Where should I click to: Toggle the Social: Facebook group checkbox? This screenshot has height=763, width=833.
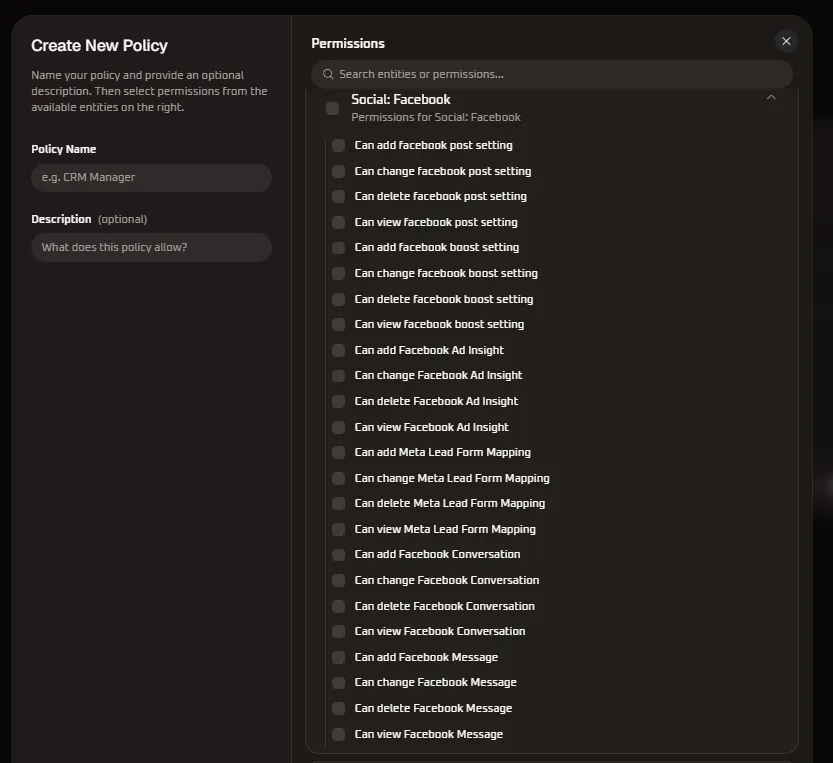333,108
